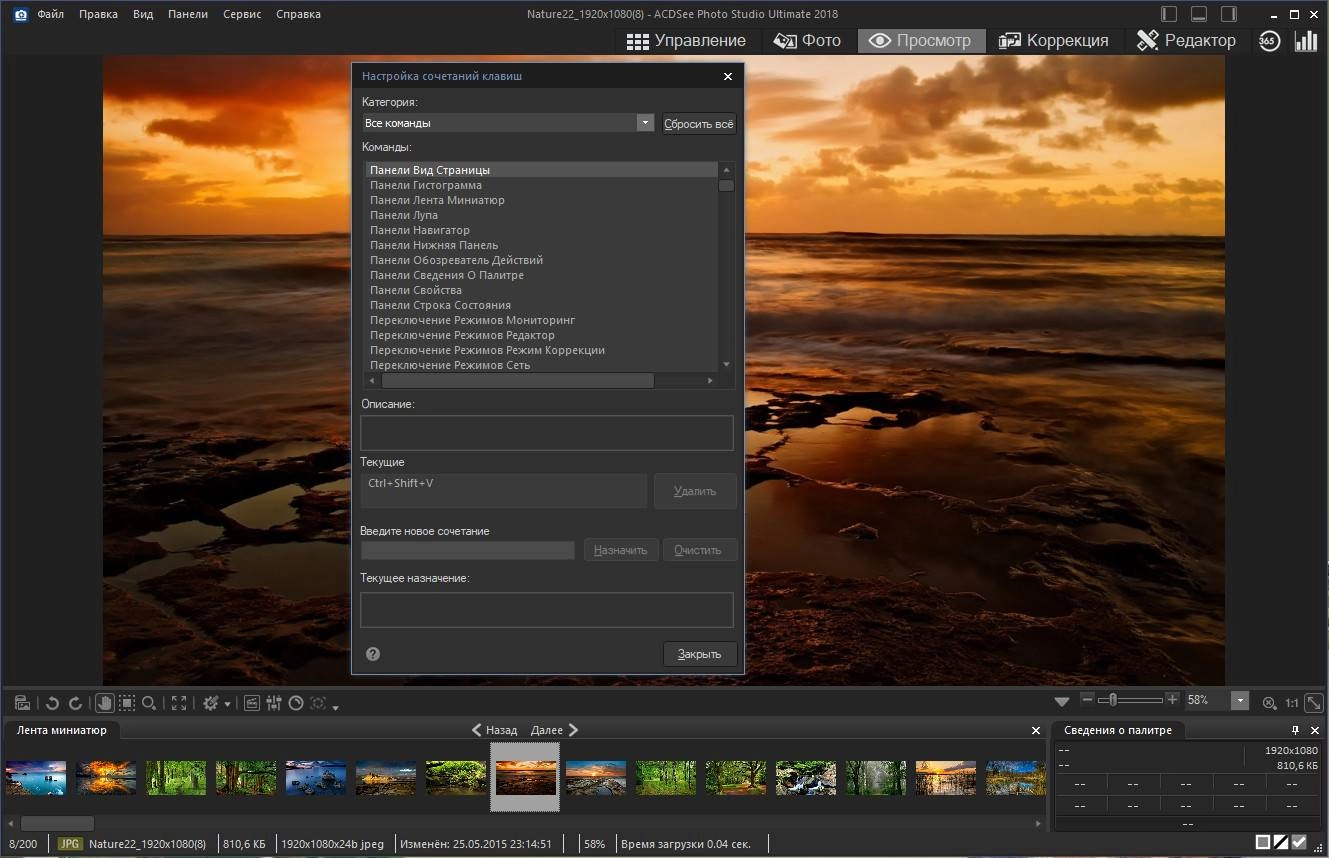Screen dimensions: 1329x858
Task: Select the Zoom magnifier tool
Action: (x=149, y=703)
